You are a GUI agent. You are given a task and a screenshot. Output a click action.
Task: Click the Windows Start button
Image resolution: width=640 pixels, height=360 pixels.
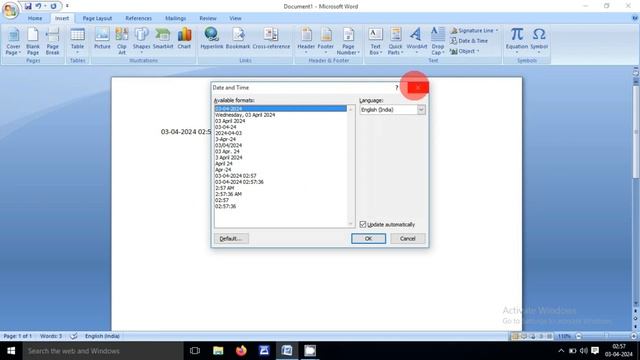[11, 351]
